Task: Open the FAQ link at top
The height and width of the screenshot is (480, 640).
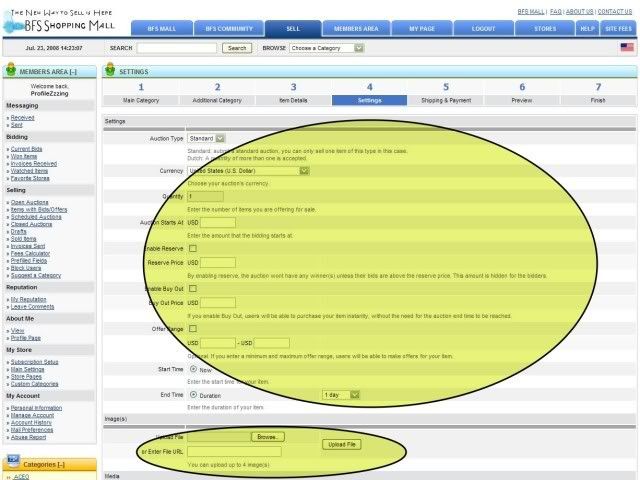Action: click(x=556, y=12)
